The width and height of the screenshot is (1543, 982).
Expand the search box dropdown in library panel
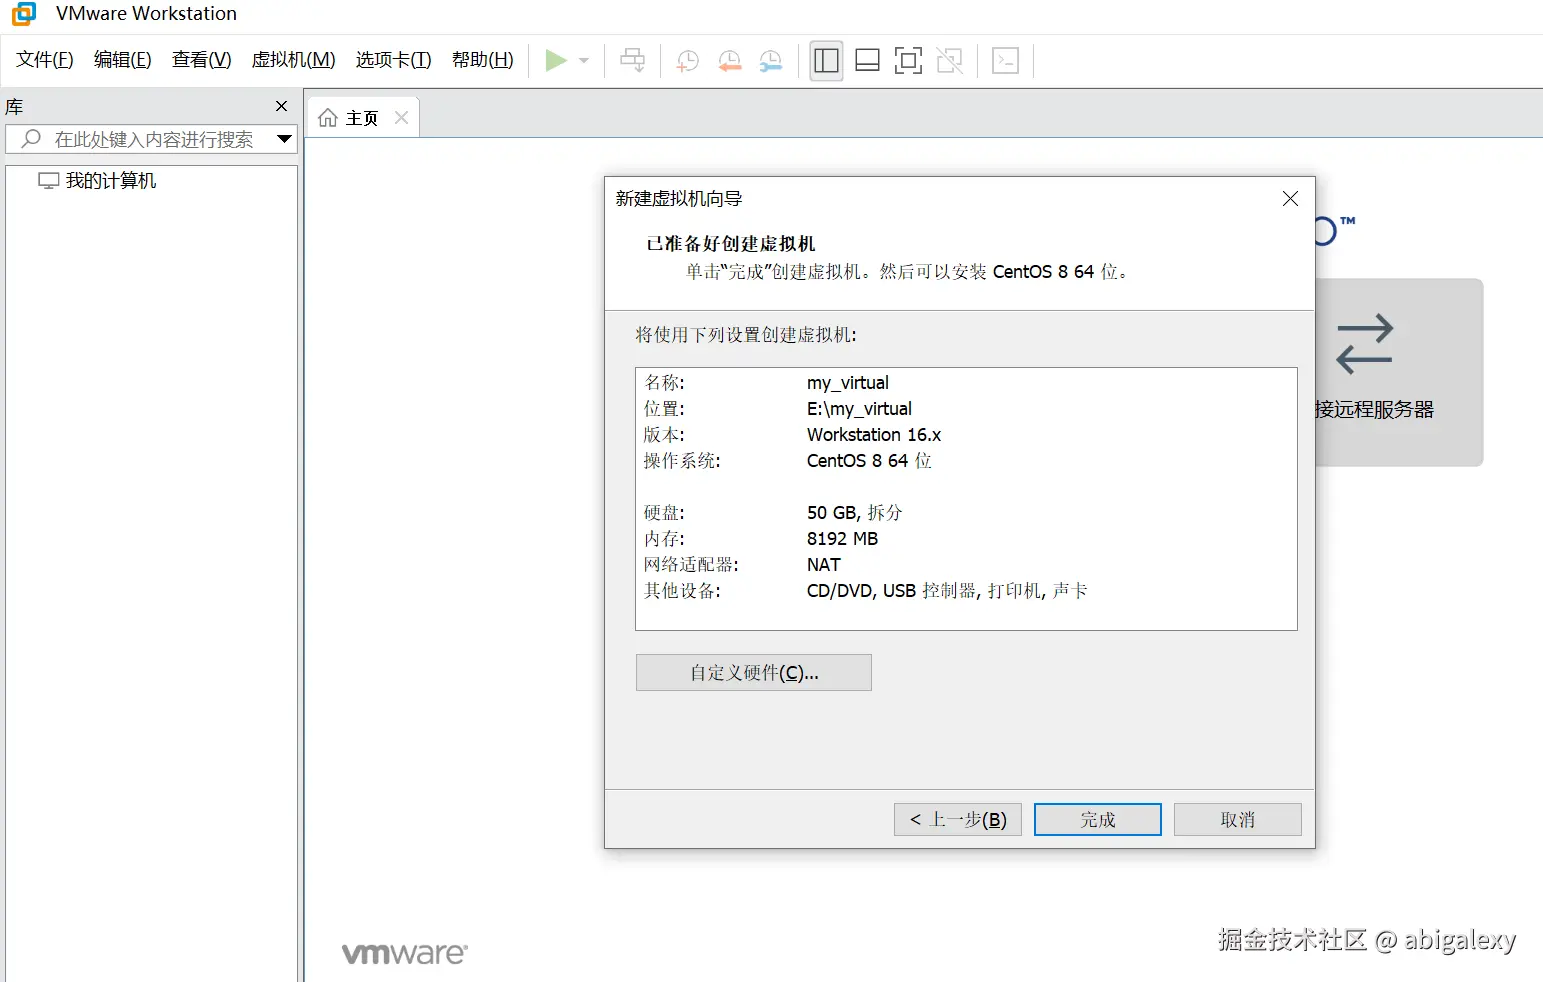[284, 139]
